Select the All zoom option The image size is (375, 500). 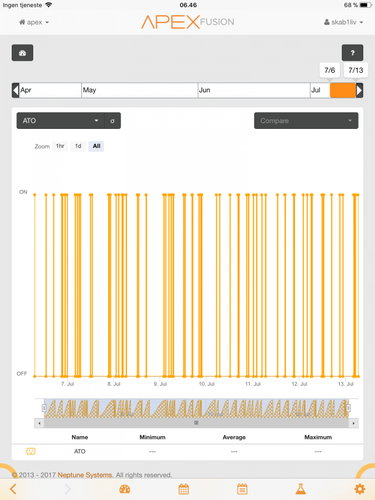point(96,146)
